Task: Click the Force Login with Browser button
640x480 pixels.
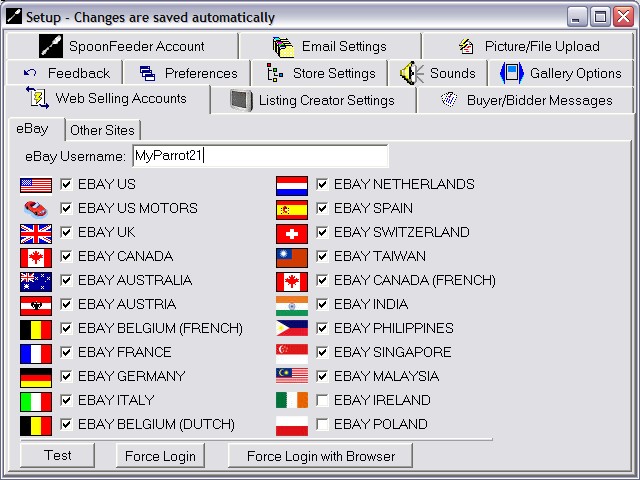Action: [x=320, y=456]
